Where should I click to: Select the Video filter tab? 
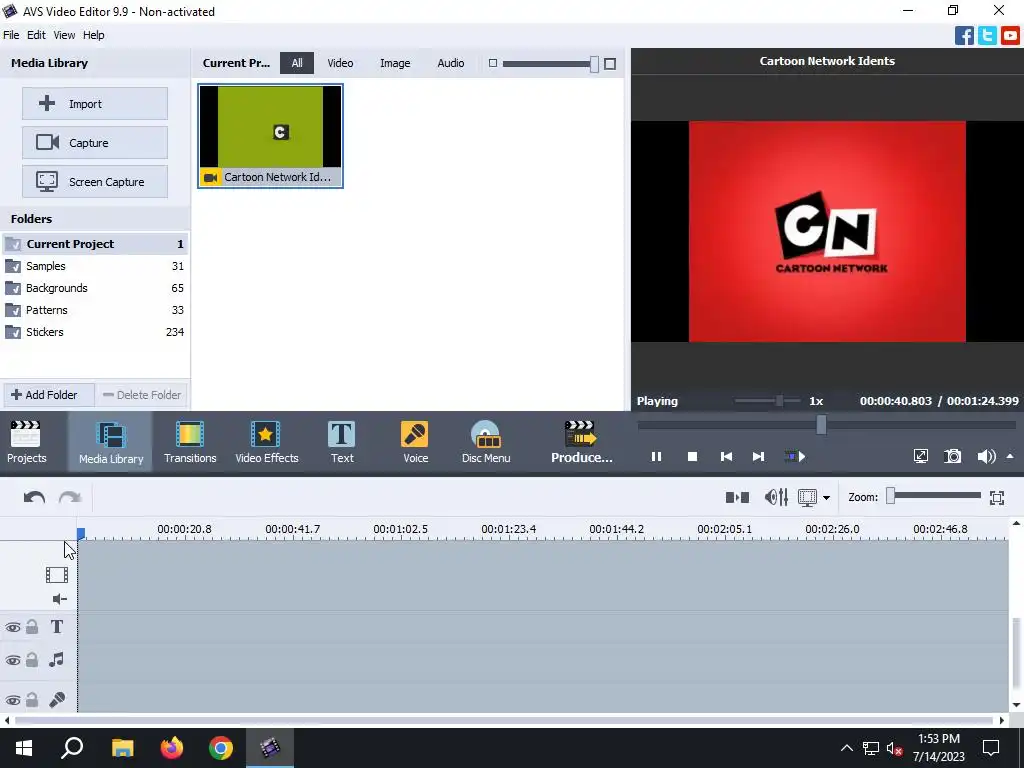[340, 63]
